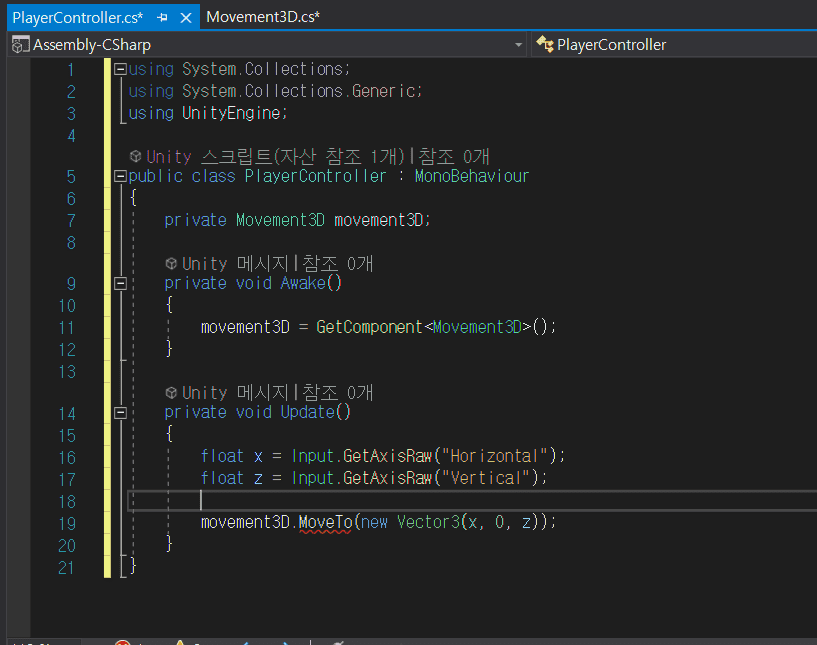
Task: Open the Assembly-CSharp project dropdown
Action: tap(518, 45)
